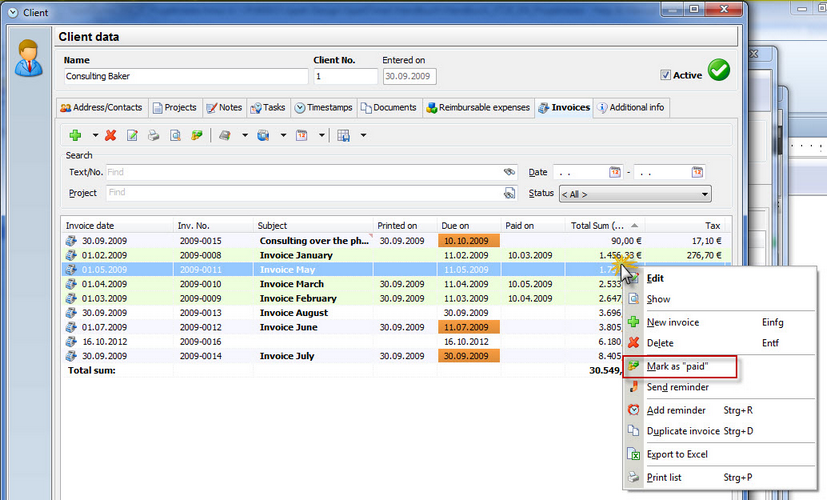Click the edit invoice pencil toolbar icon
This screenshot has width=827, height=500.
coord(132,136)
